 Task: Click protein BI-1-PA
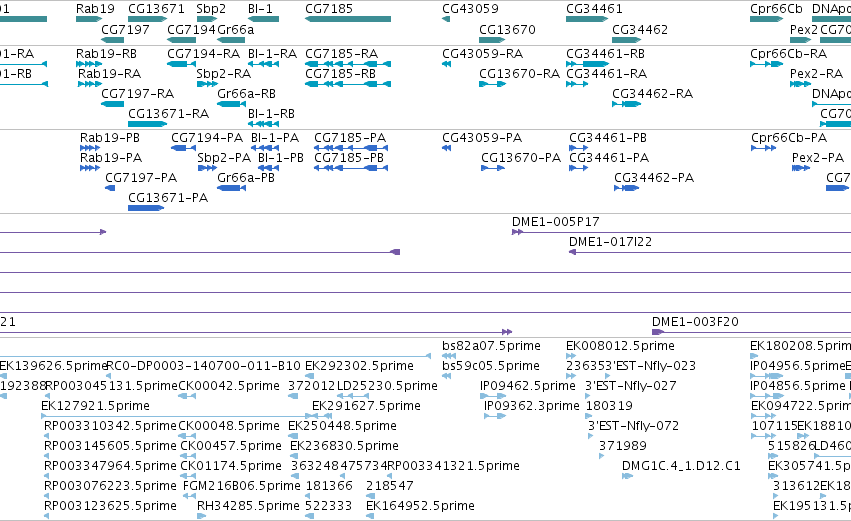[265, 148]
